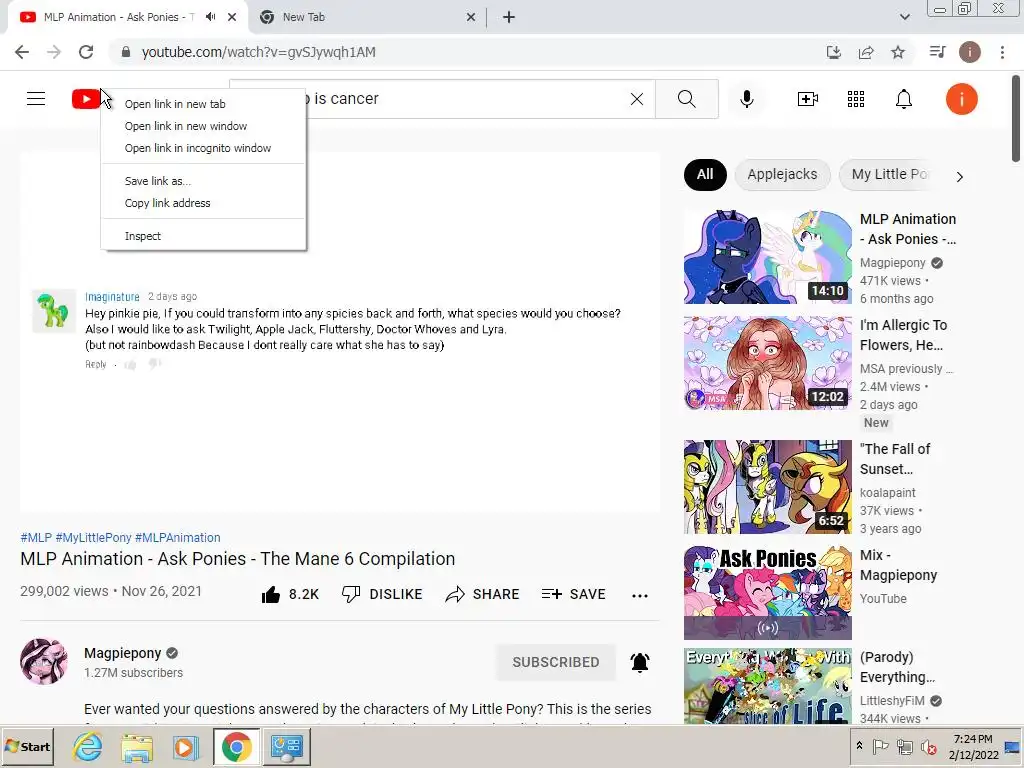Click Chrome profile avatar in toolbar

[x=970, y=52]
